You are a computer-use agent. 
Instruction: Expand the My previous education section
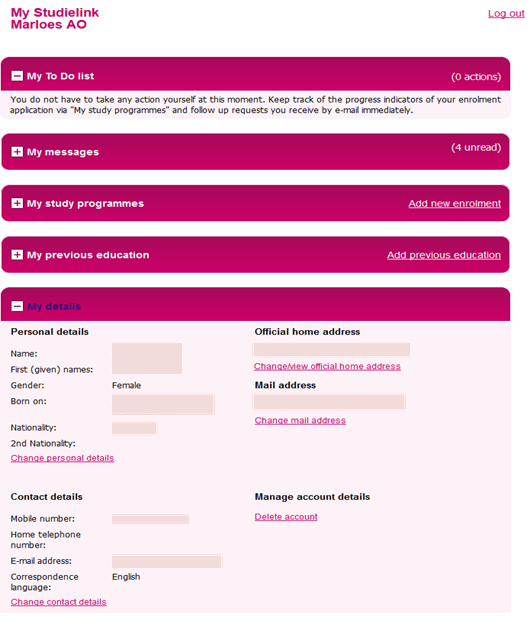17,255
